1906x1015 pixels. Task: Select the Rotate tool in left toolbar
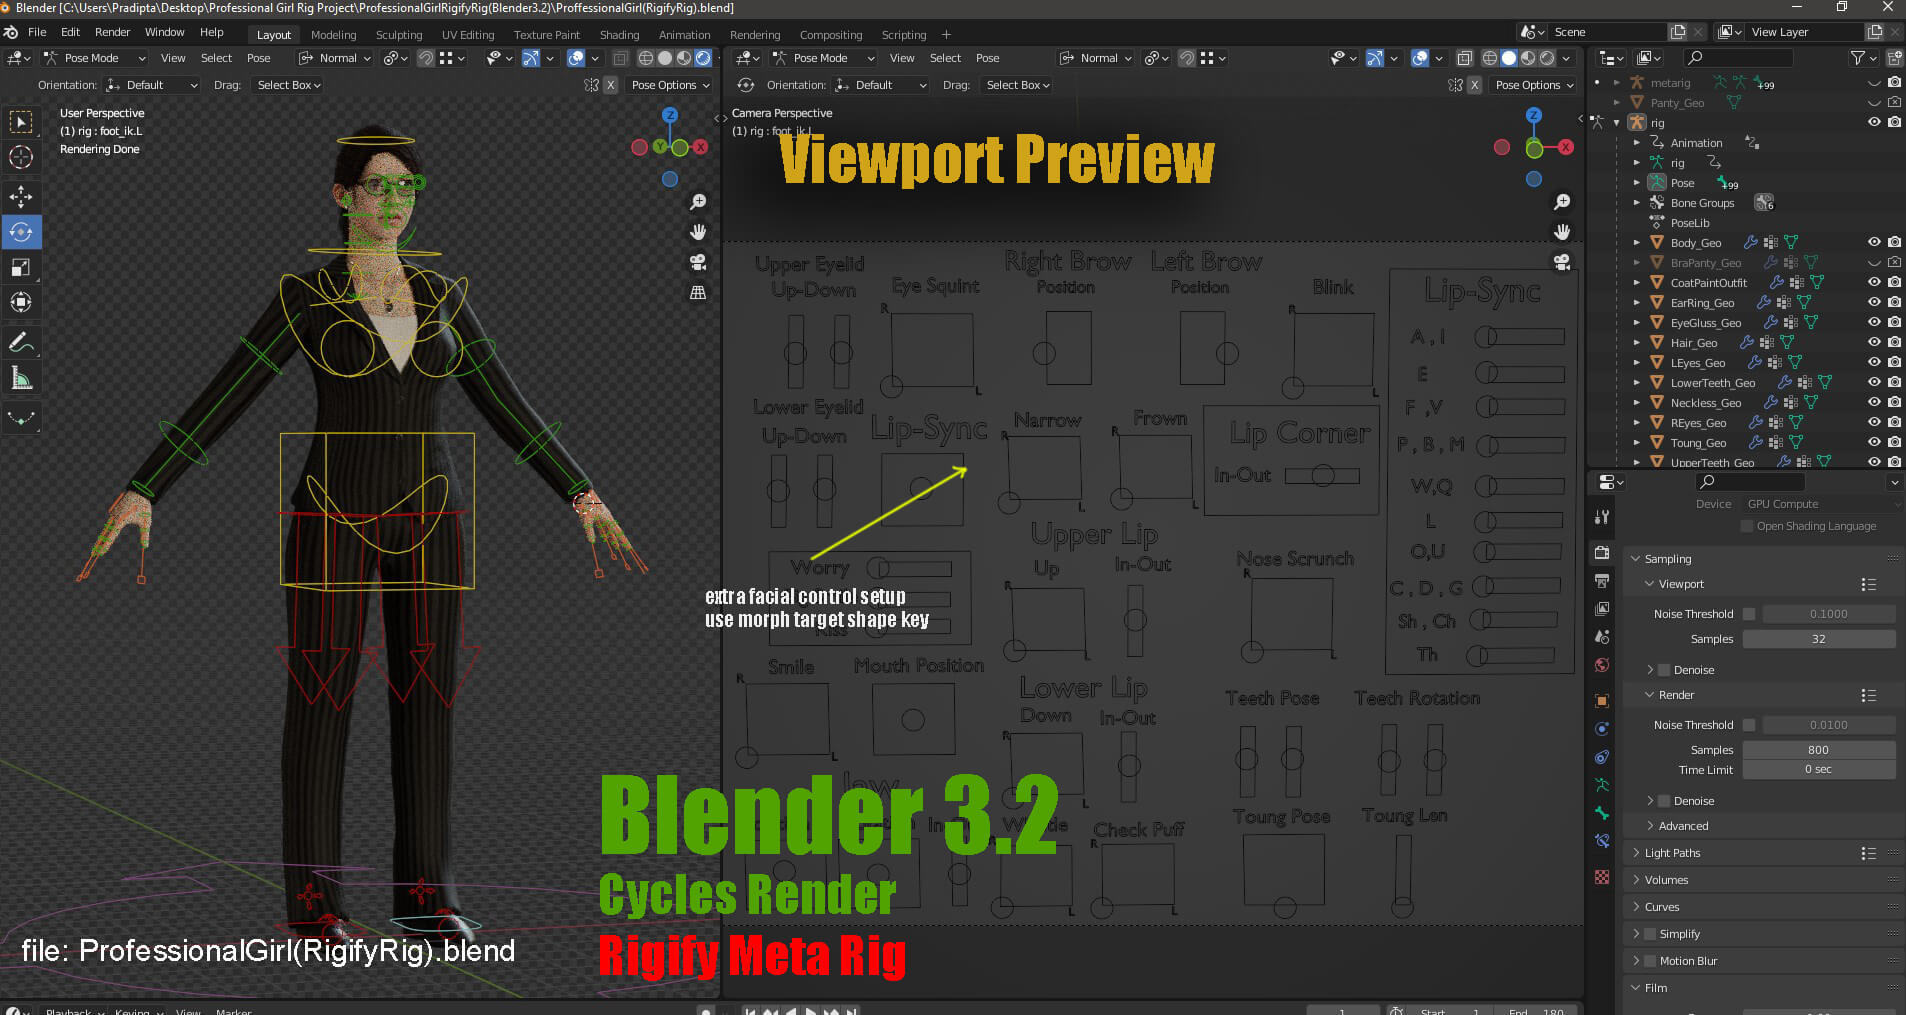[x=21, y=232]
